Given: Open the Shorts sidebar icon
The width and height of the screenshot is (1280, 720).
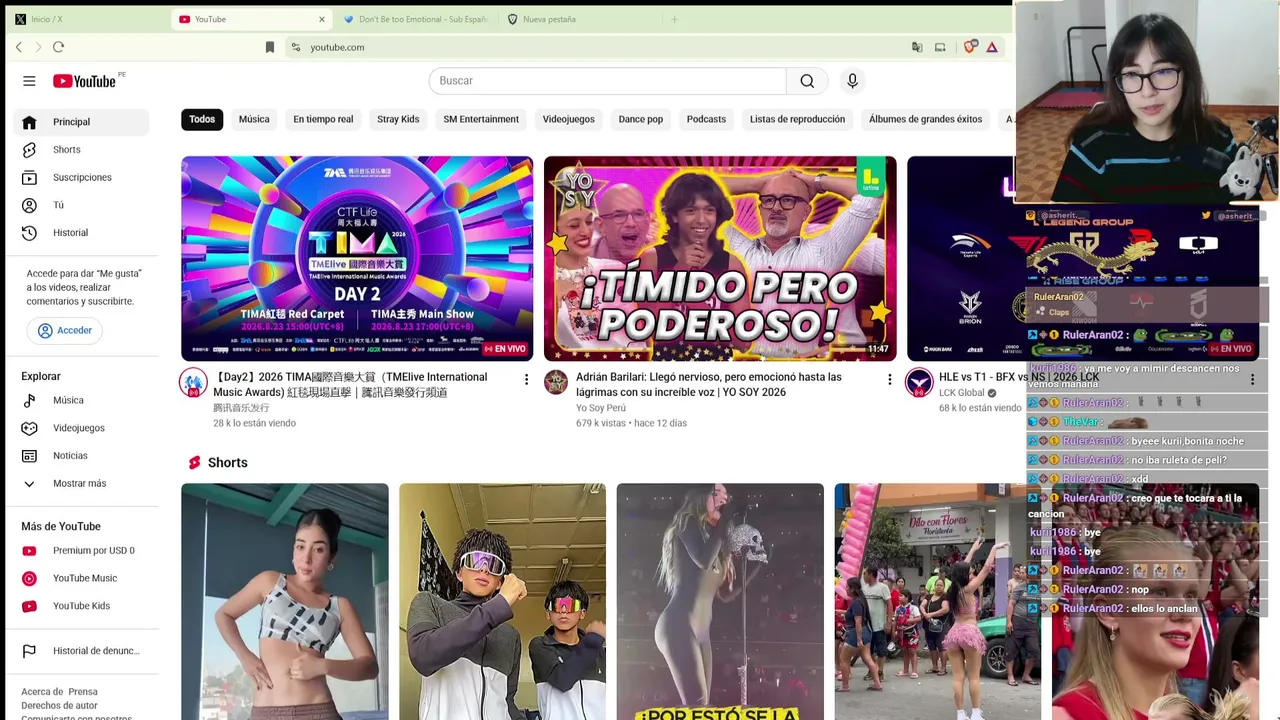Looking at the screenshot, I should pyautogui.click(x=29, y=150).
